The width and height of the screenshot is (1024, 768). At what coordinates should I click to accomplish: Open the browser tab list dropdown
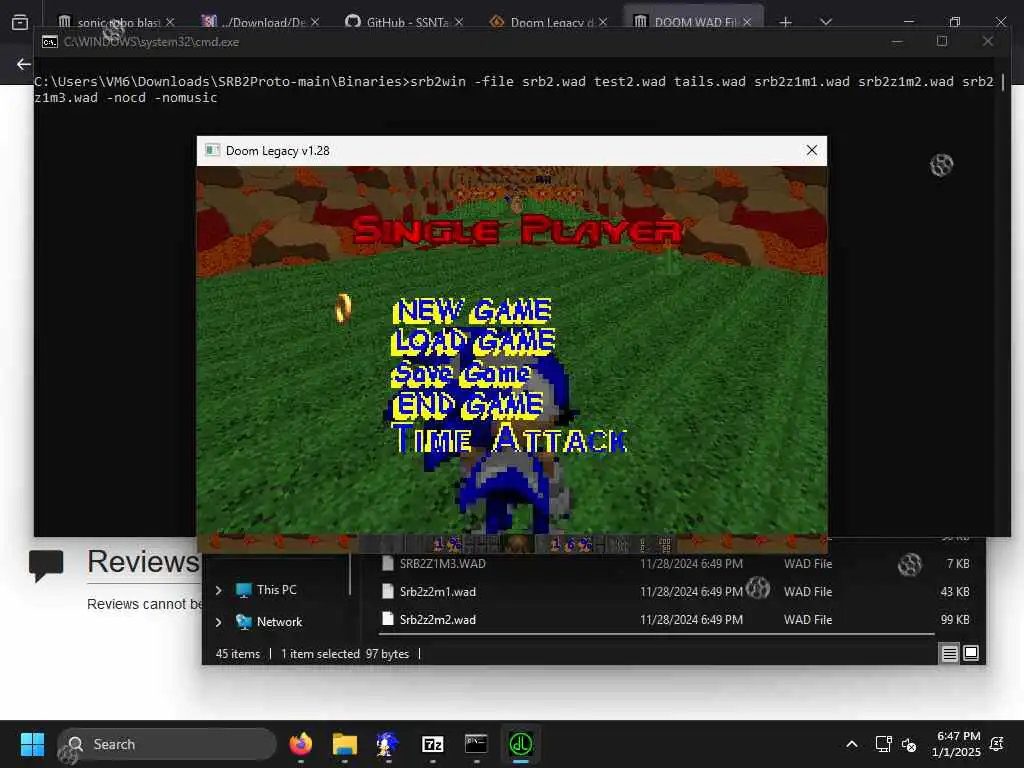tap(825, 22)
